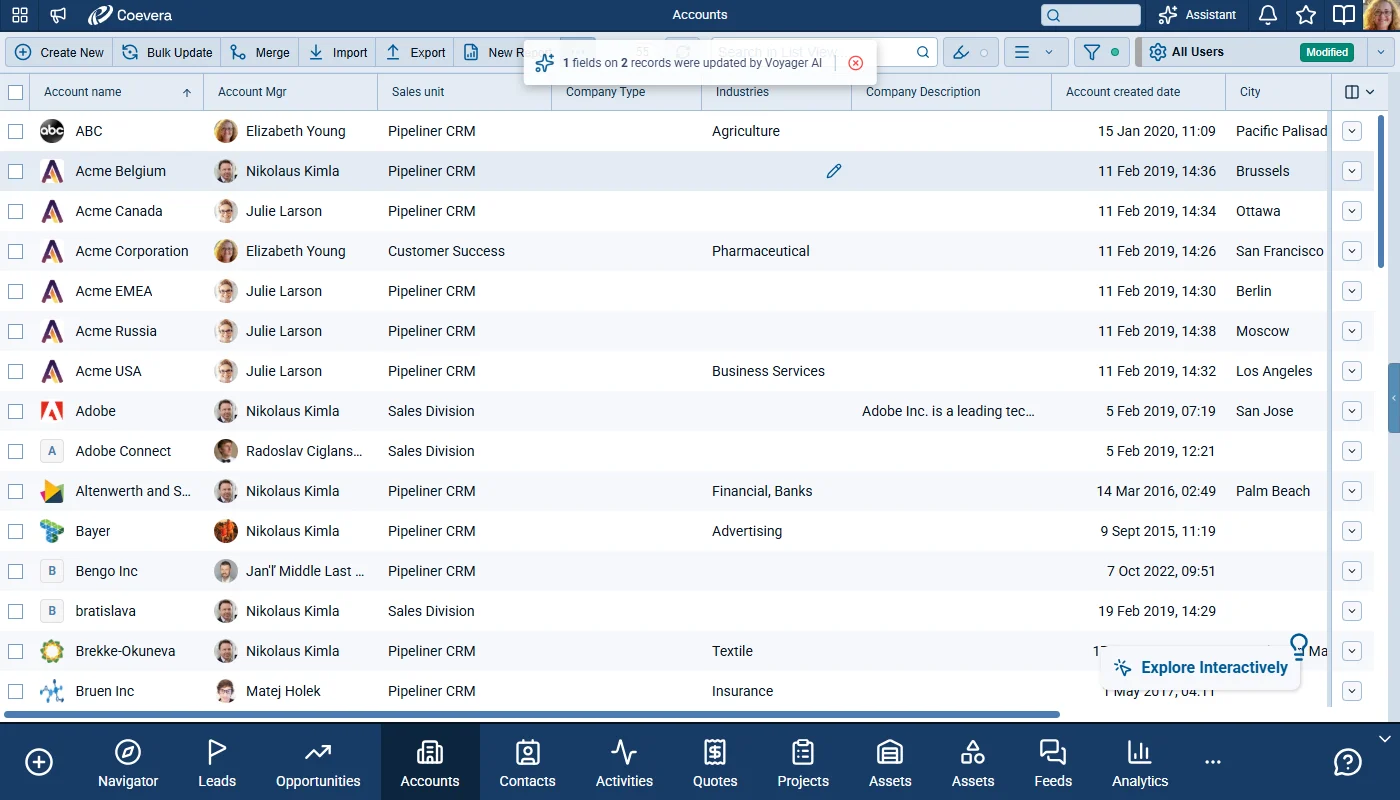The image size is (1400, 800).
Task: Click the ABC account logo
Action: point(52,131)
